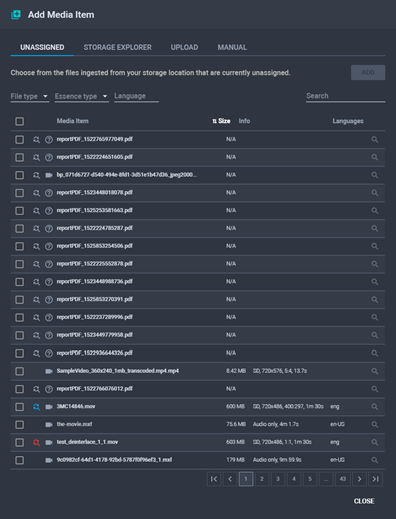The height and width of the screenshot is (519, 396).
Task: Toggle the select-all checkbox in header
Action: [20, 121]
